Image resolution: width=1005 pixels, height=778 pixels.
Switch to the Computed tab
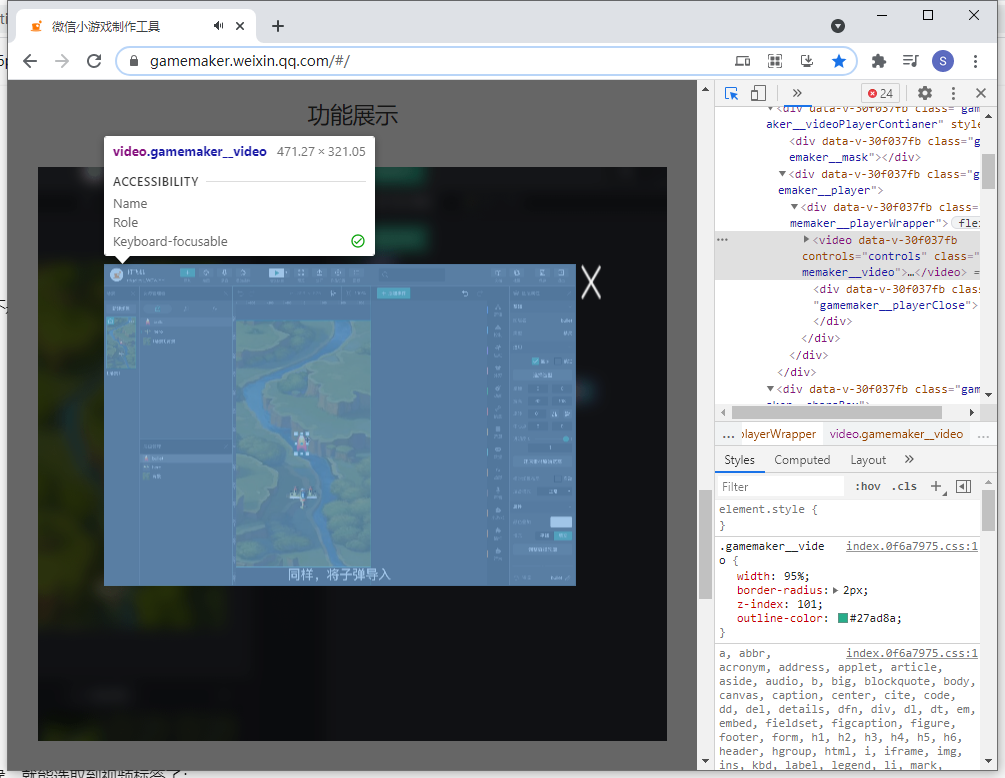[x=802, y=460]
